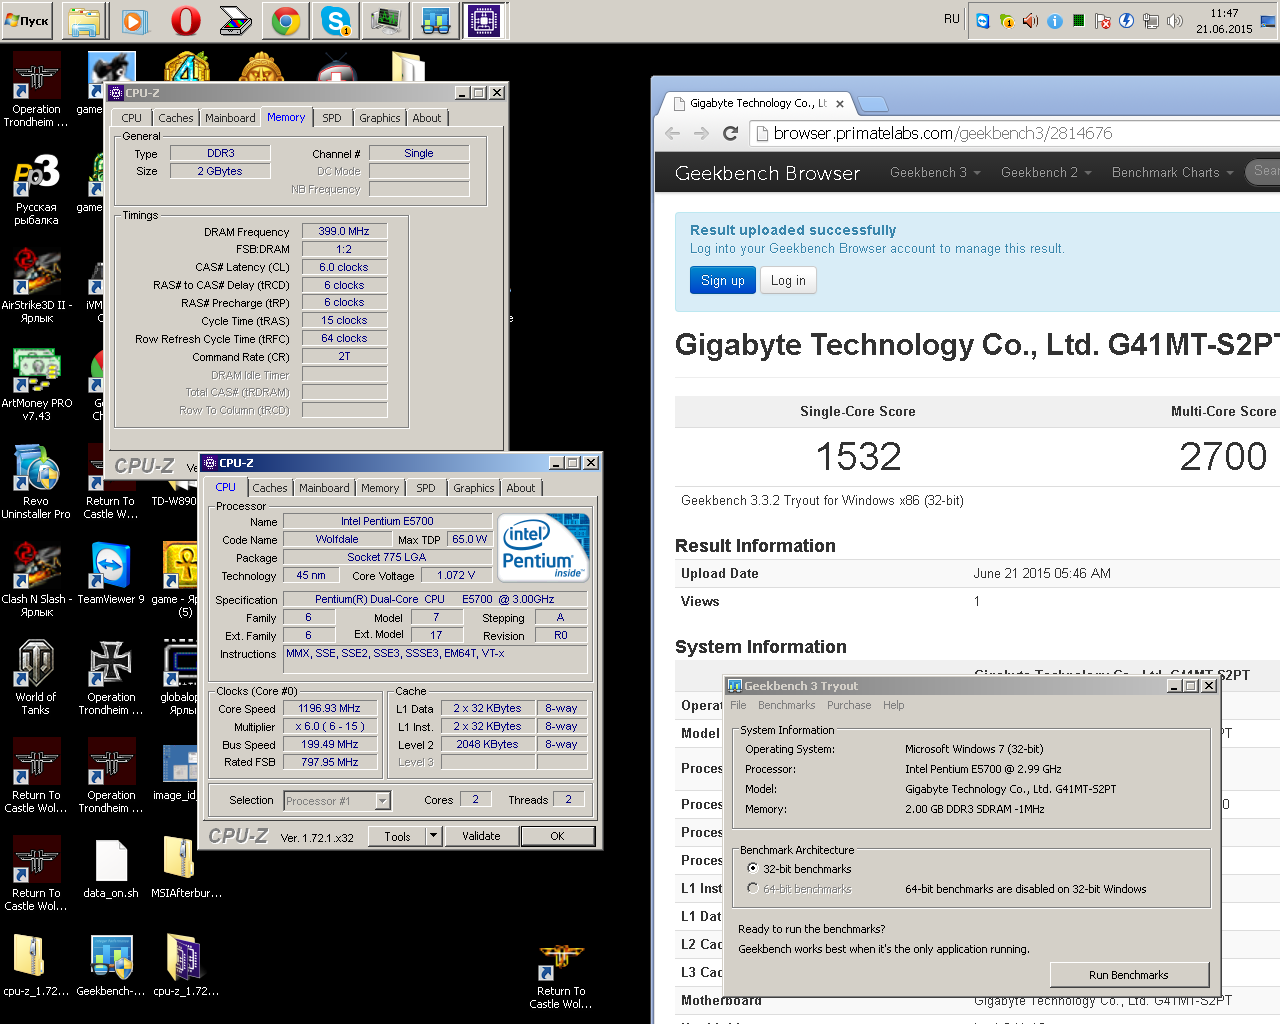Reload the Geekbench result page
1280x1024 pixels.
[730, 133]
